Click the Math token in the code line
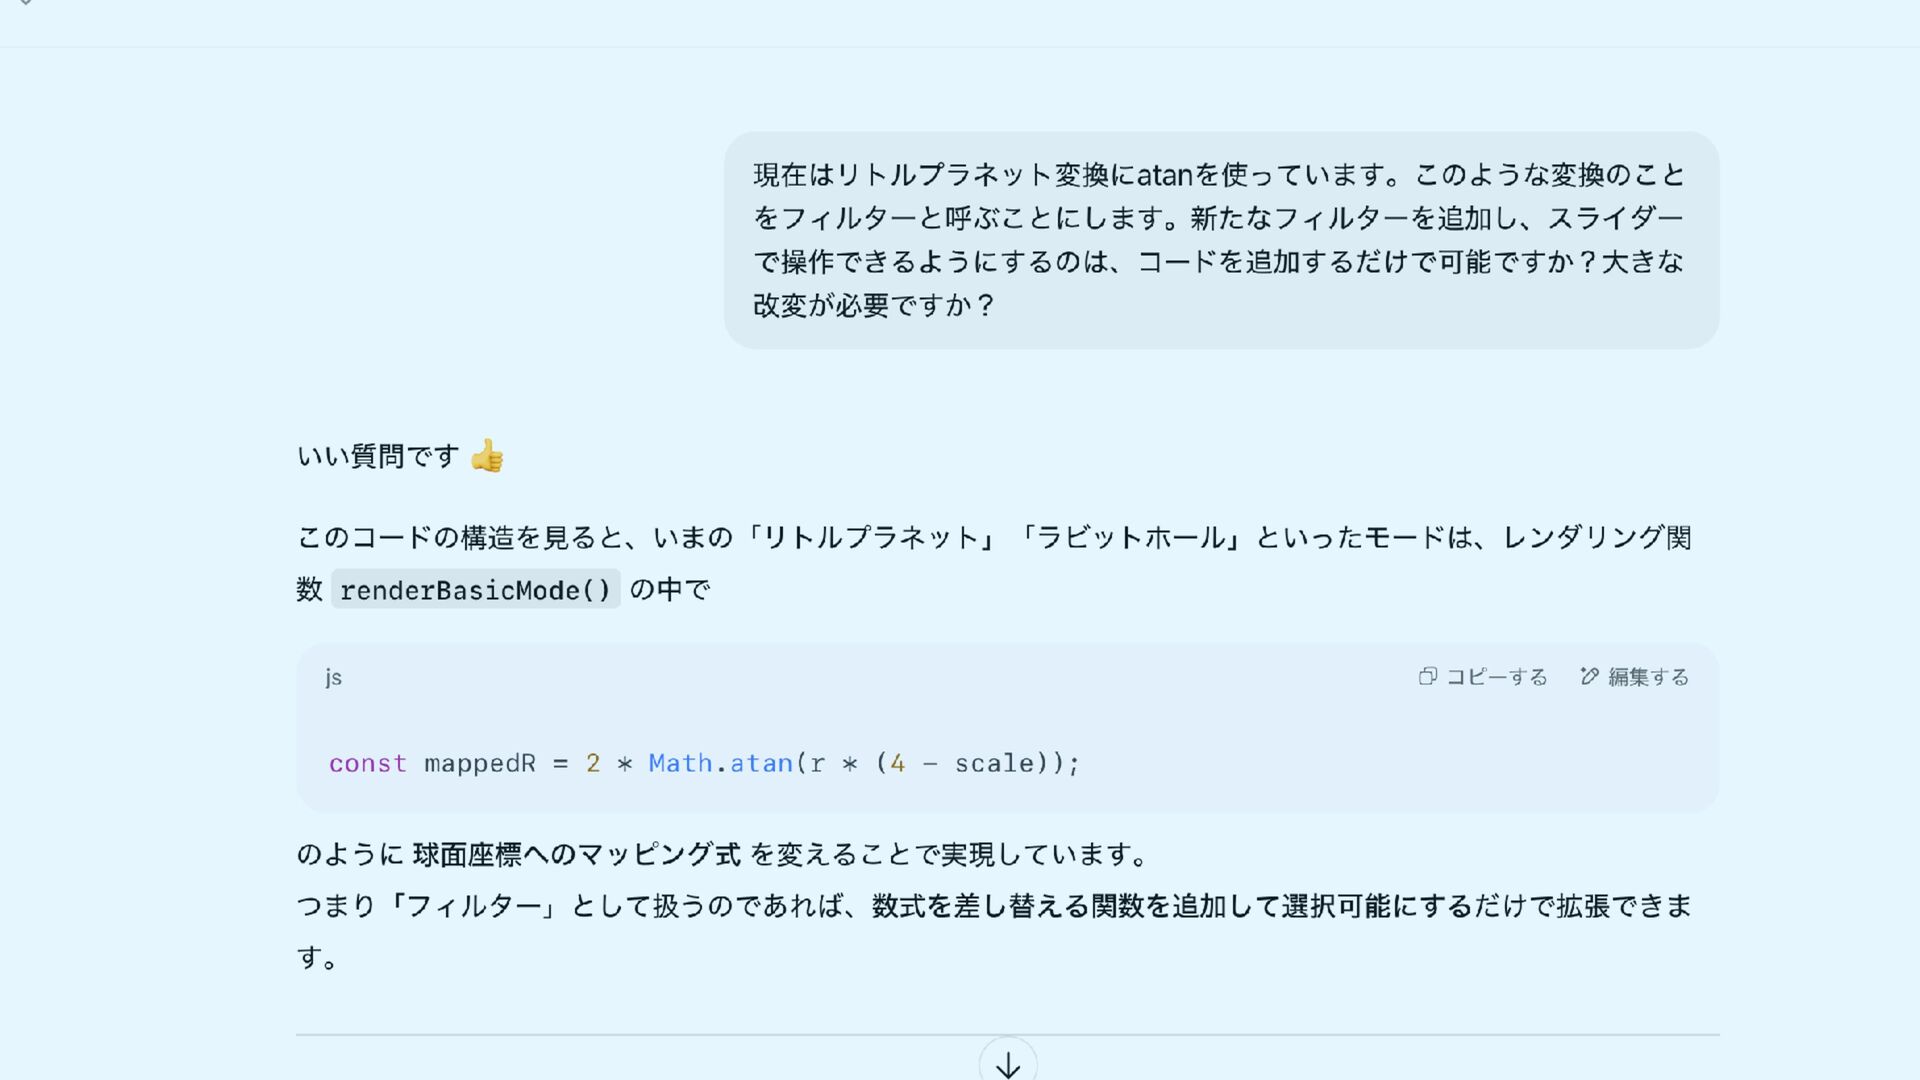This screenshot has width=1920, height=1080. point(680,764)
